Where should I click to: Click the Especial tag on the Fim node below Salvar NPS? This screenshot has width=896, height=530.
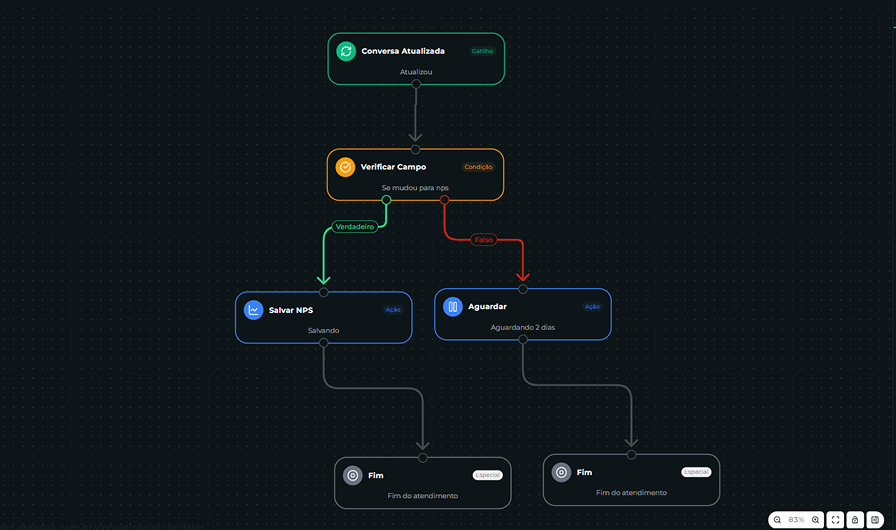(487, 475)
